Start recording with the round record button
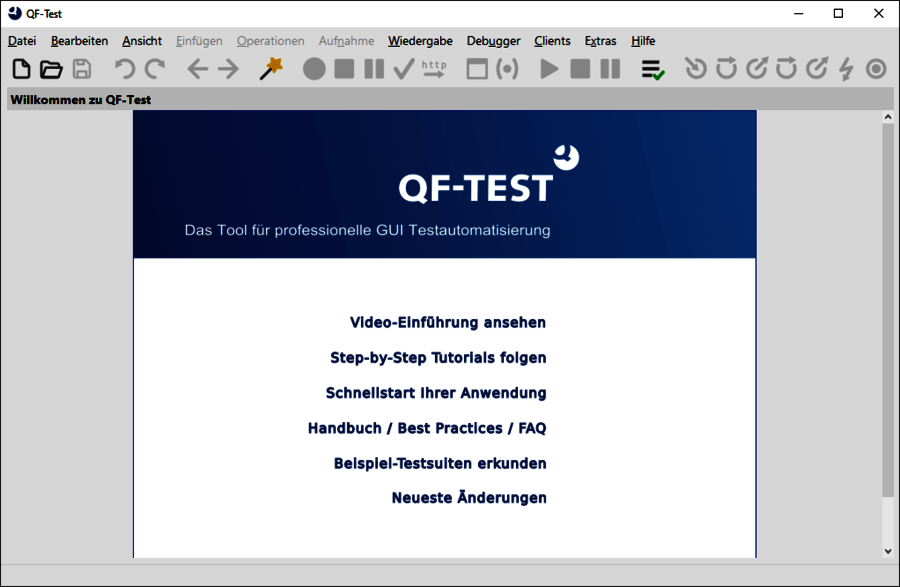The image size is (900, 587). [x=314, y=69]
